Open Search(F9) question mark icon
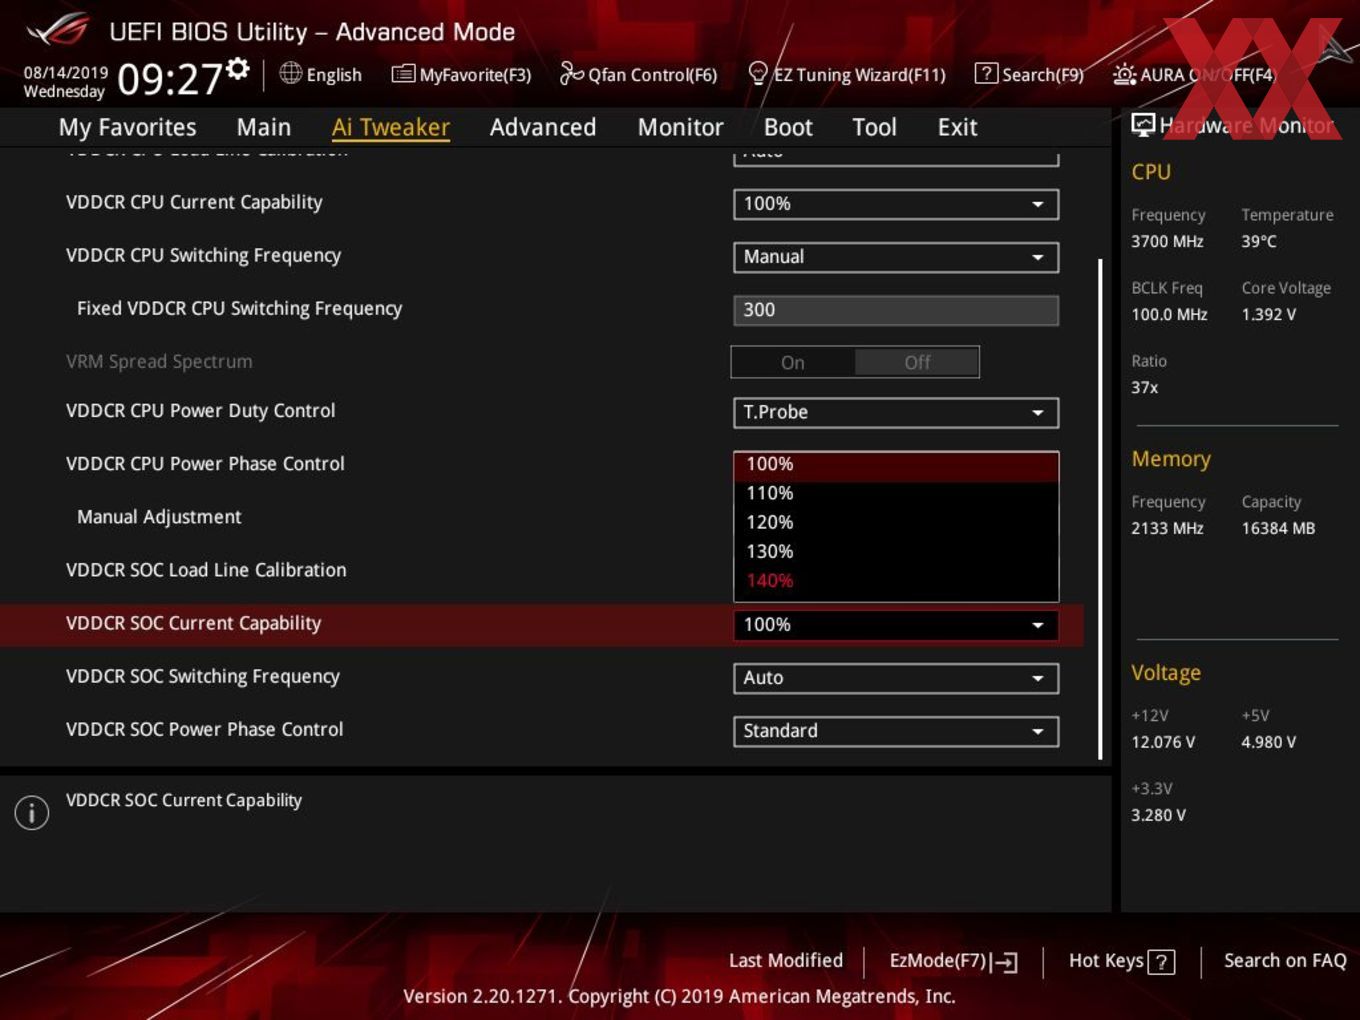1360x1020 pixels. [986, 73]
